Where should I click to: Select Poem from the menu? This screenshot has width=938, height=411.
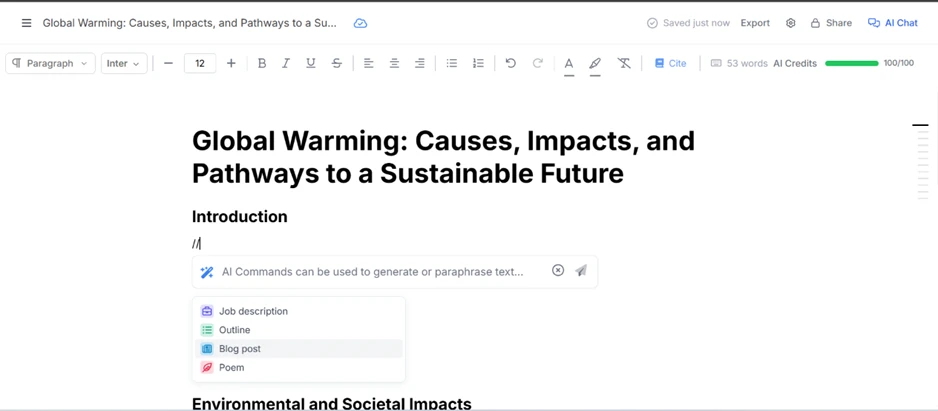[299, 367]
